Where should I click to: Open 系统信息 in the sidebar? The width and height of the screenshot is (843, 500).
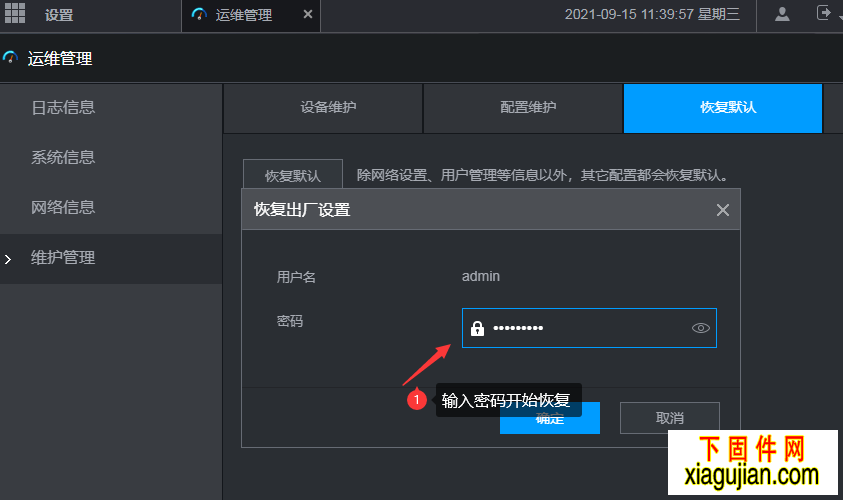[x=111, y=158]
